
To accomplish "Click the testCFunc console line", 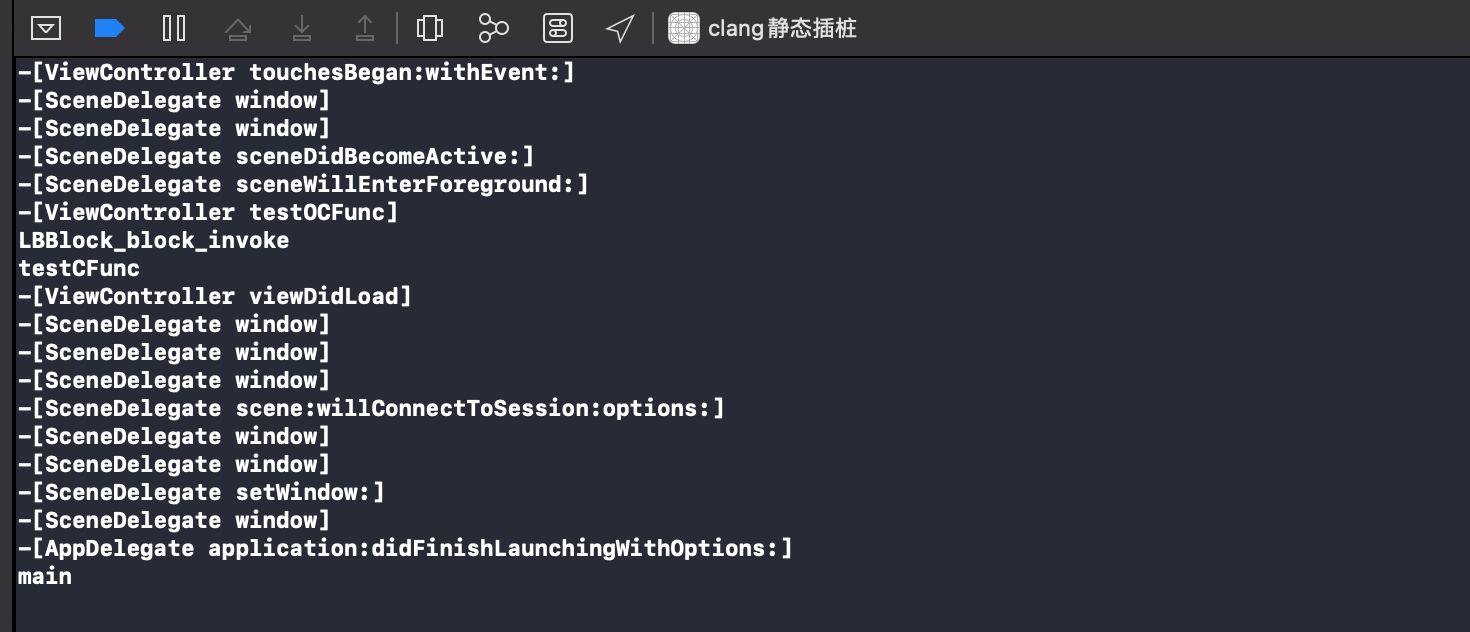I will pyautogui.click(x=79, y=268).
